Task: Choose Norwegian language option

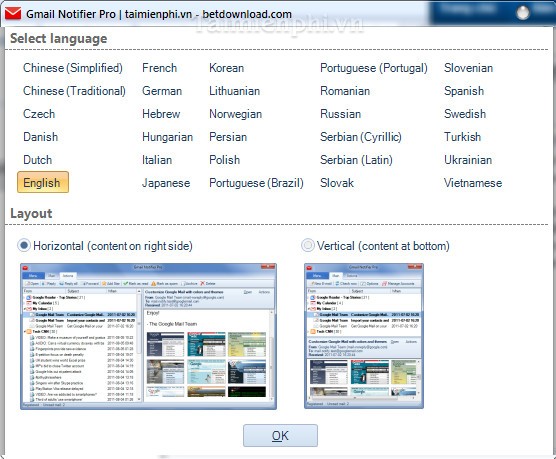Action: click(x=235, y=114)
